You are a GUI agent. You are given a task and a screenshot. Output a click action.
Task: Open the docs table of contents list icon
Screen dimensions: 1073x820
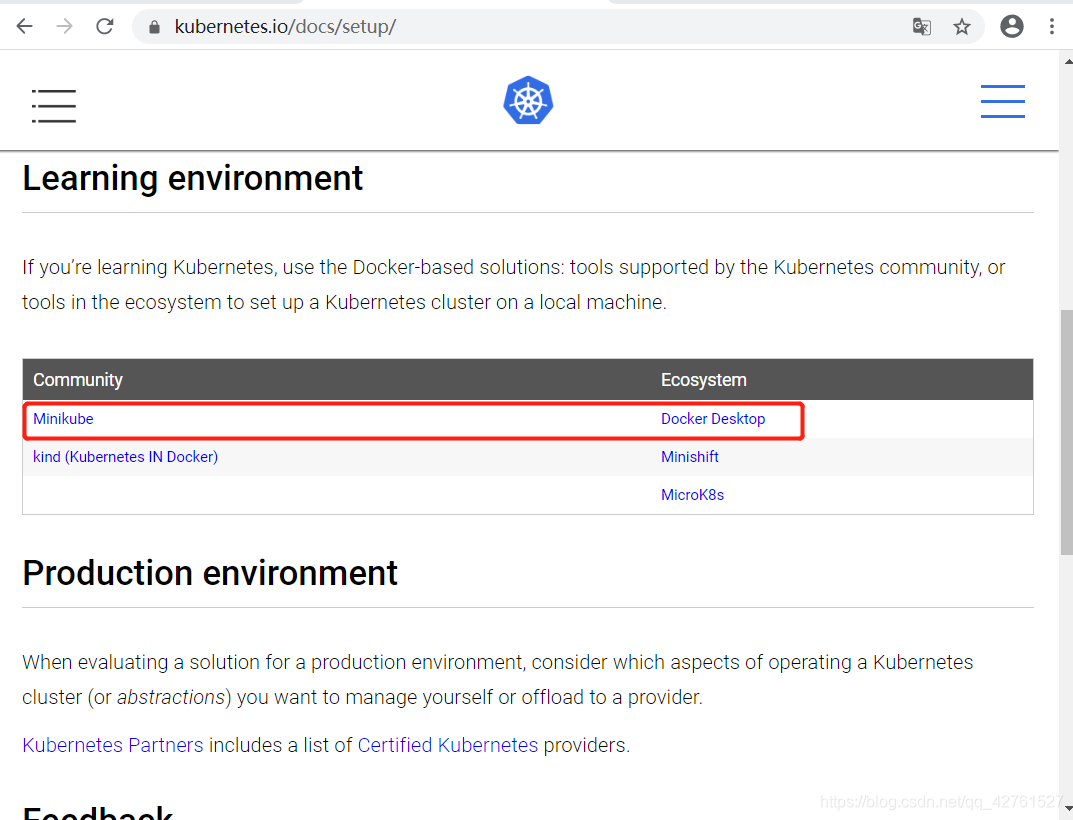pos(53,106)
